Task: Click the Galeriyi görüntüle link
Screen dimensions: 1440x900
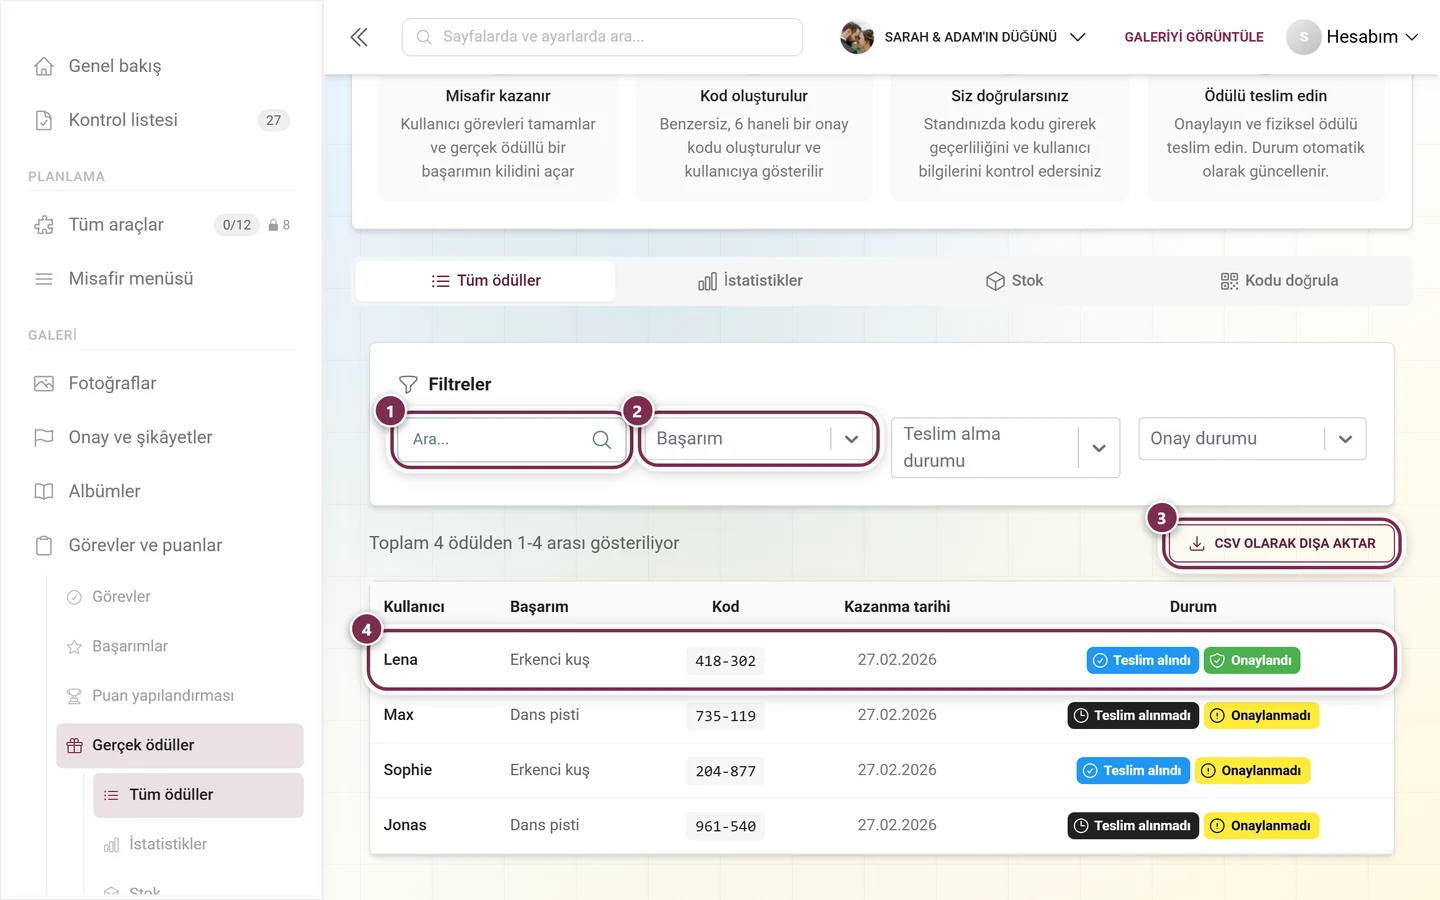Action: click(x=1194, y=37)
